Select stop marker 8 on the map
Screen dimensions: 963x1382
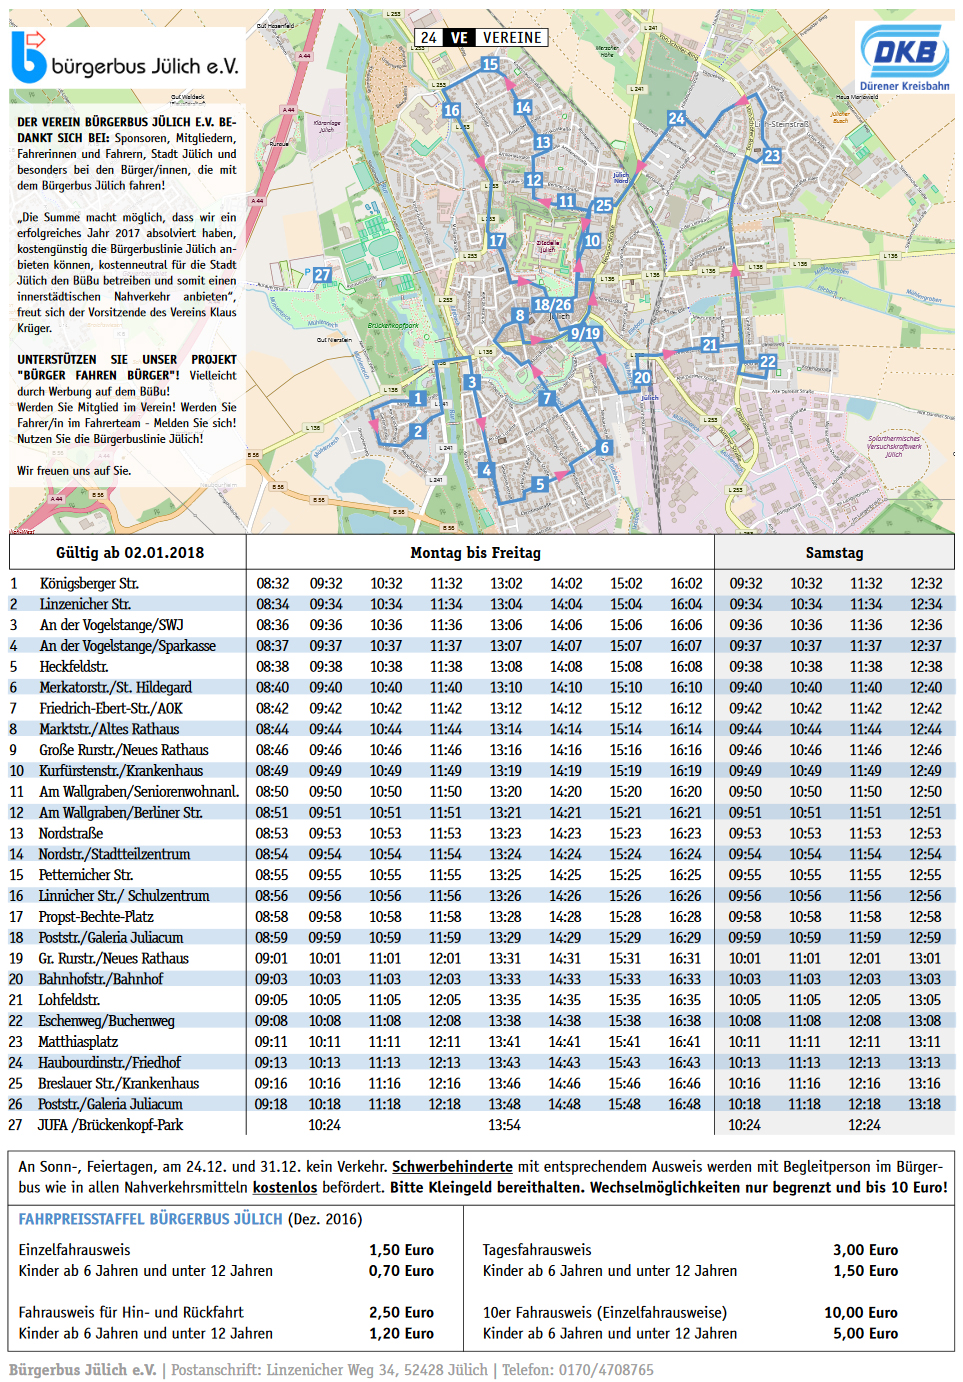click(x=519, y=315)
